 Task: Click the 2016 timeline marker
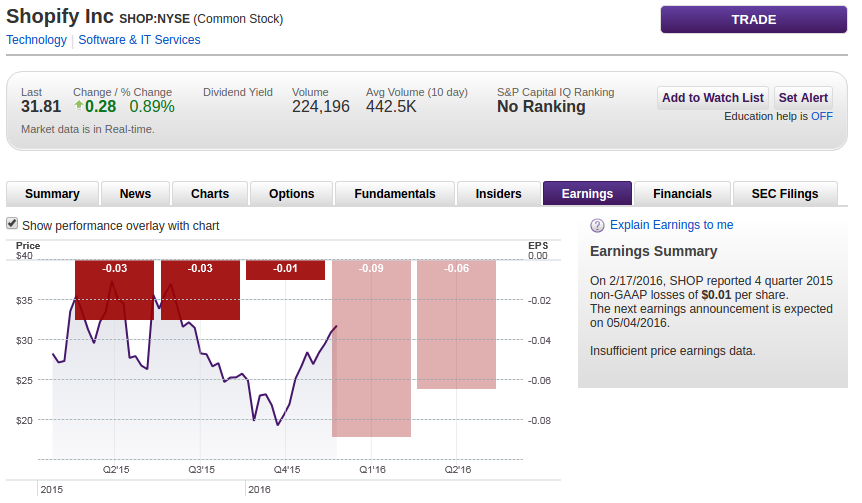(x=259, y=489)
